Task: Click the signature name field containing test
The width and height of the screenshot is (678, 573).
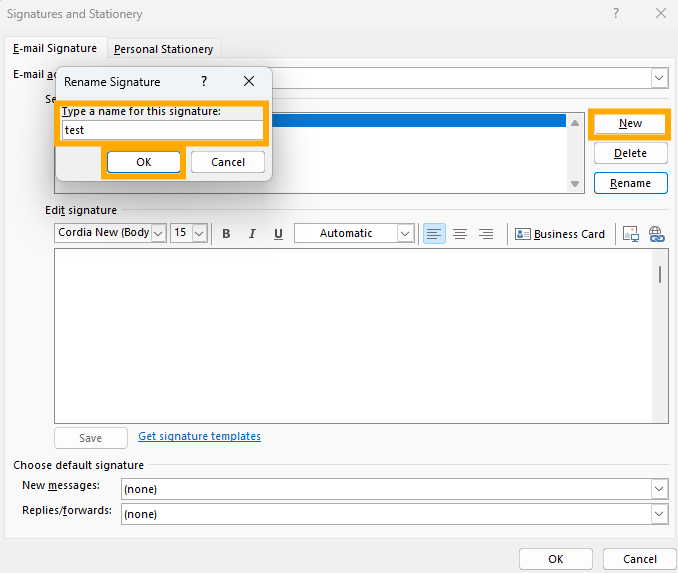Action: pyautogui.click(x=162, y=130)
